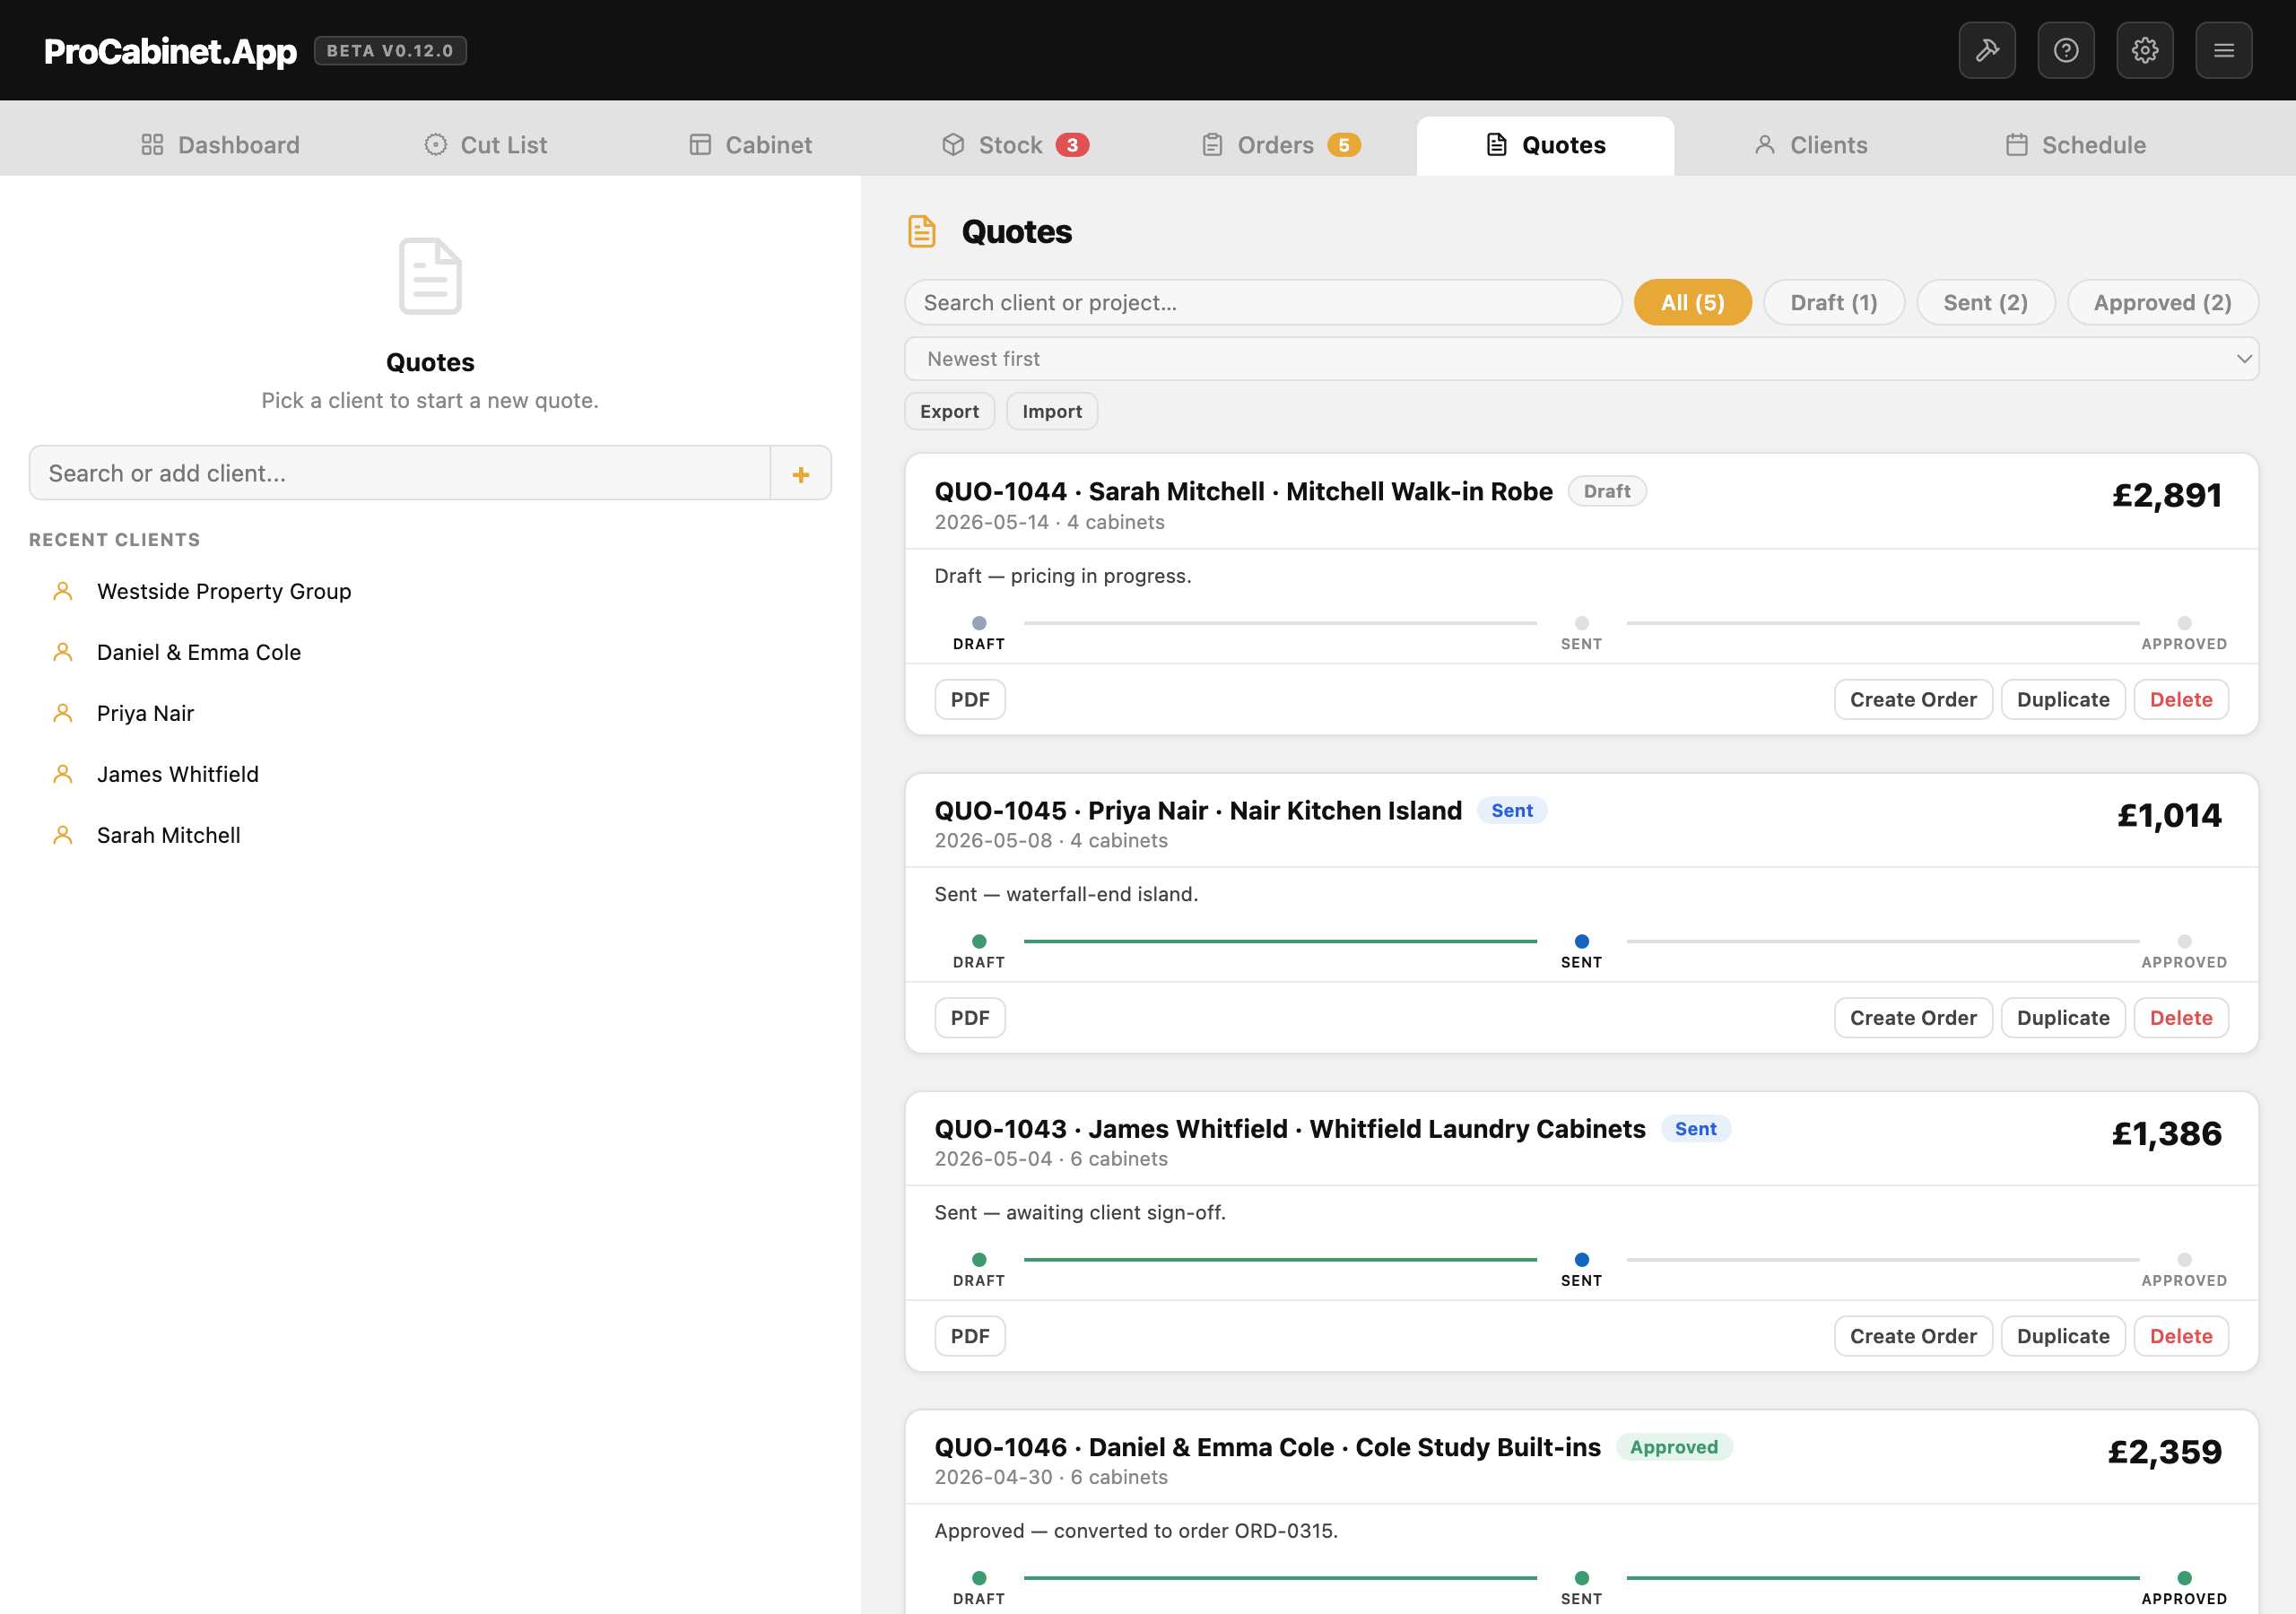
Task: Open the Newest first sort dropdown
Action: 1581,359
